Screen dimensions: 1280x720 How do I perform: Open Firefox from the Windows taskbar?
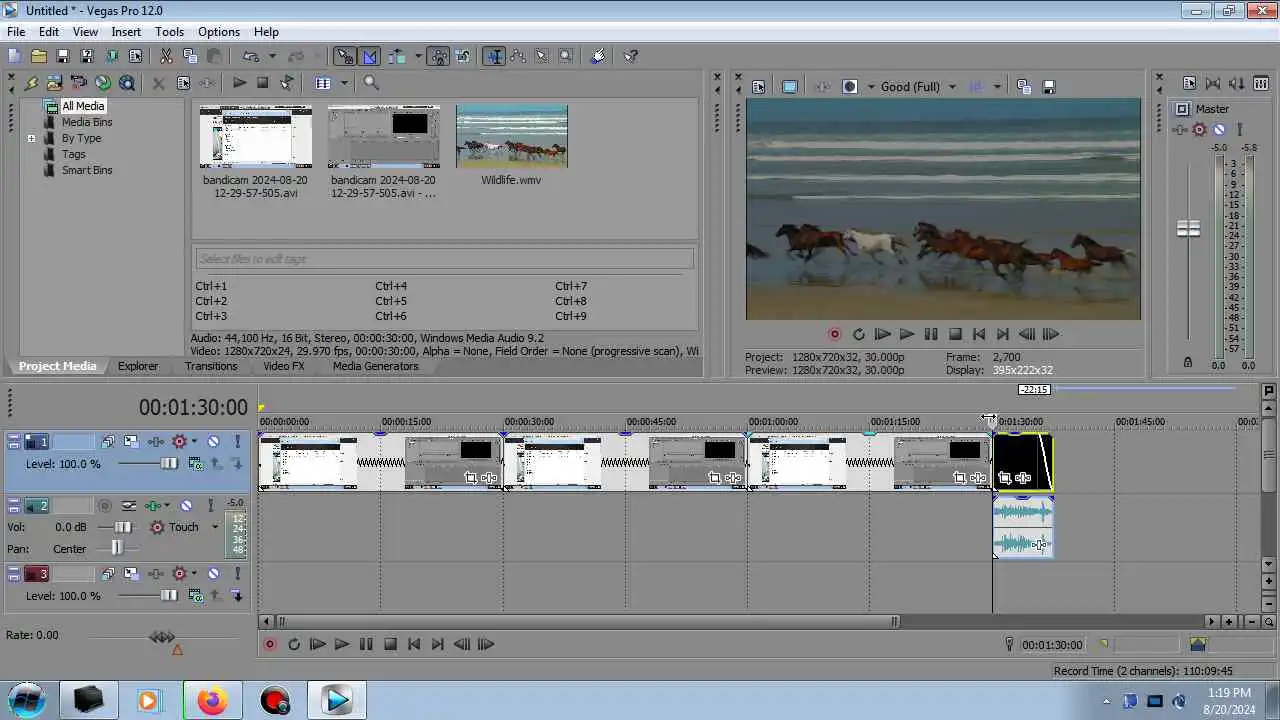click(212, 701)
